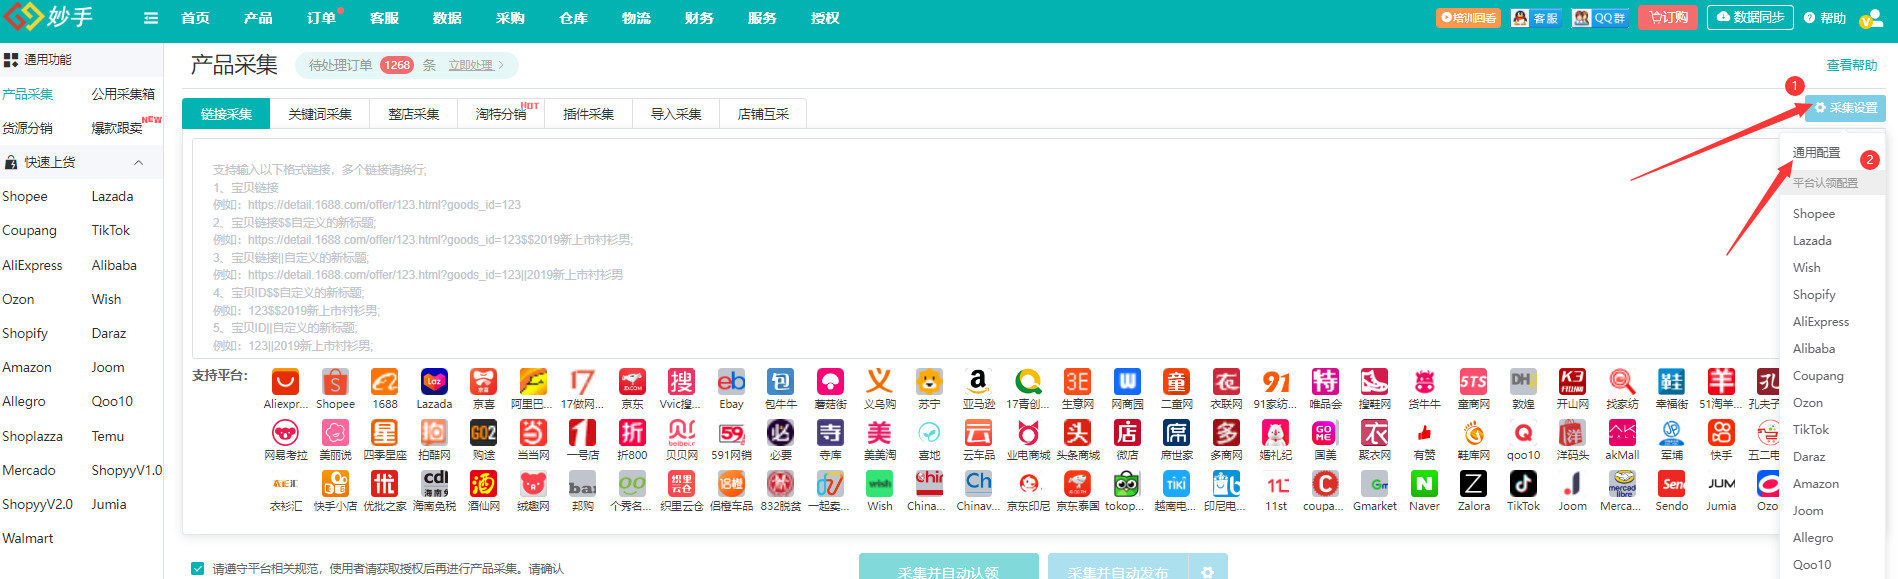Open the 财务 top menu
The height and width of the screenshot is (579, 1898).
point(699,18)
